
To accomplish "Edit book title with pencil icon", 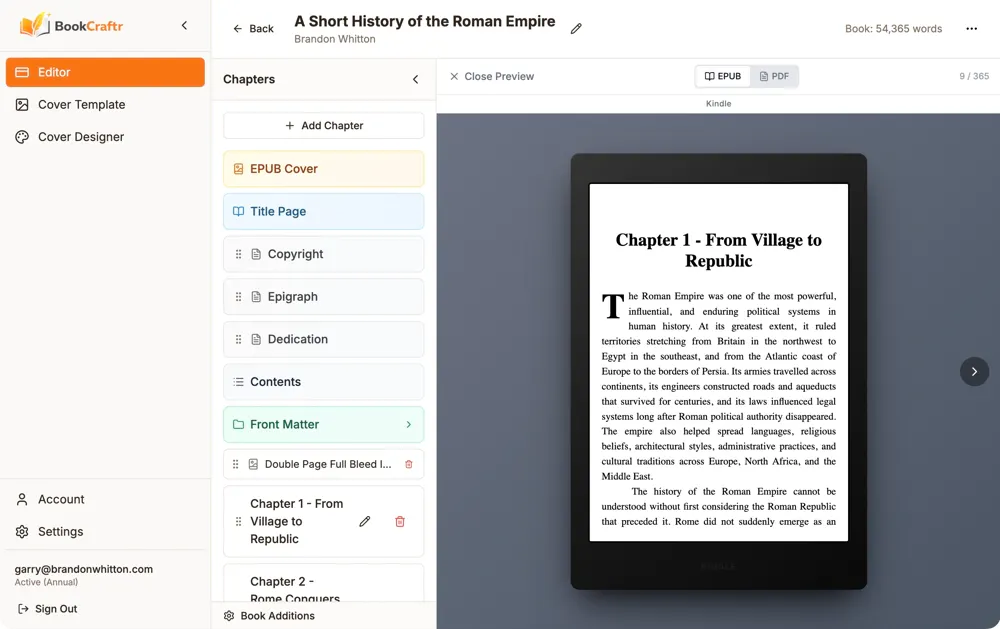I will (x=576, y=29).
